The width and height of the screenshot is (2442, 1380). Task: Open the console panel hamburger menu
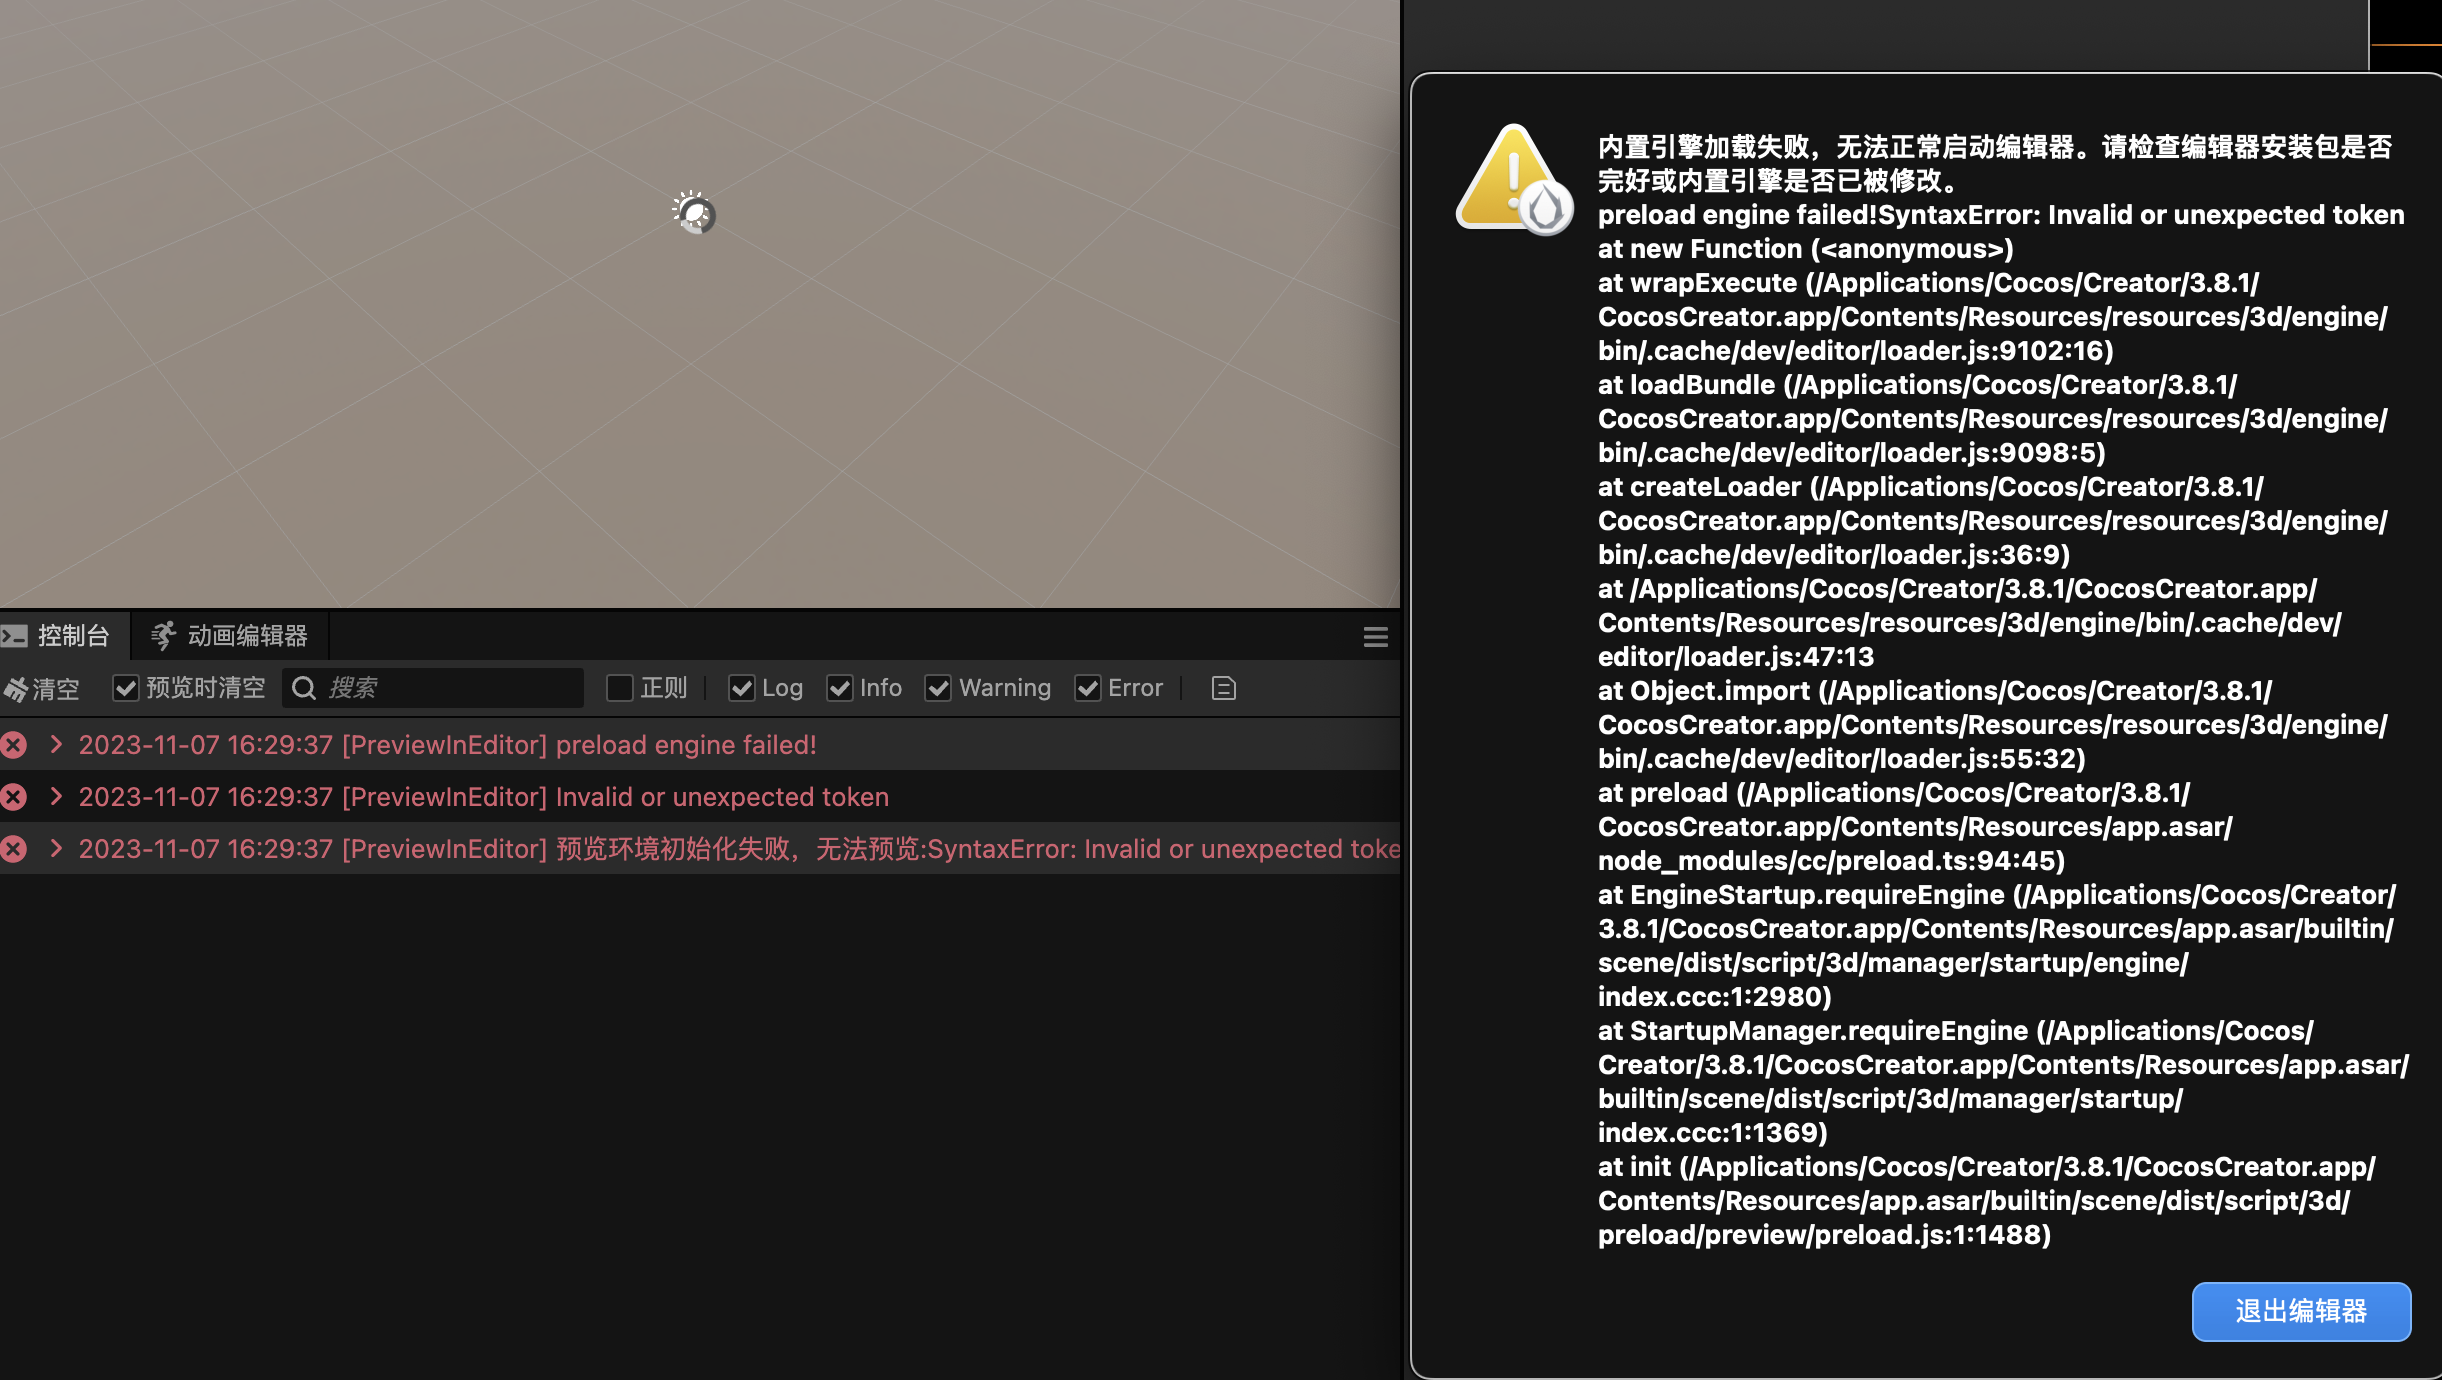1375,637
